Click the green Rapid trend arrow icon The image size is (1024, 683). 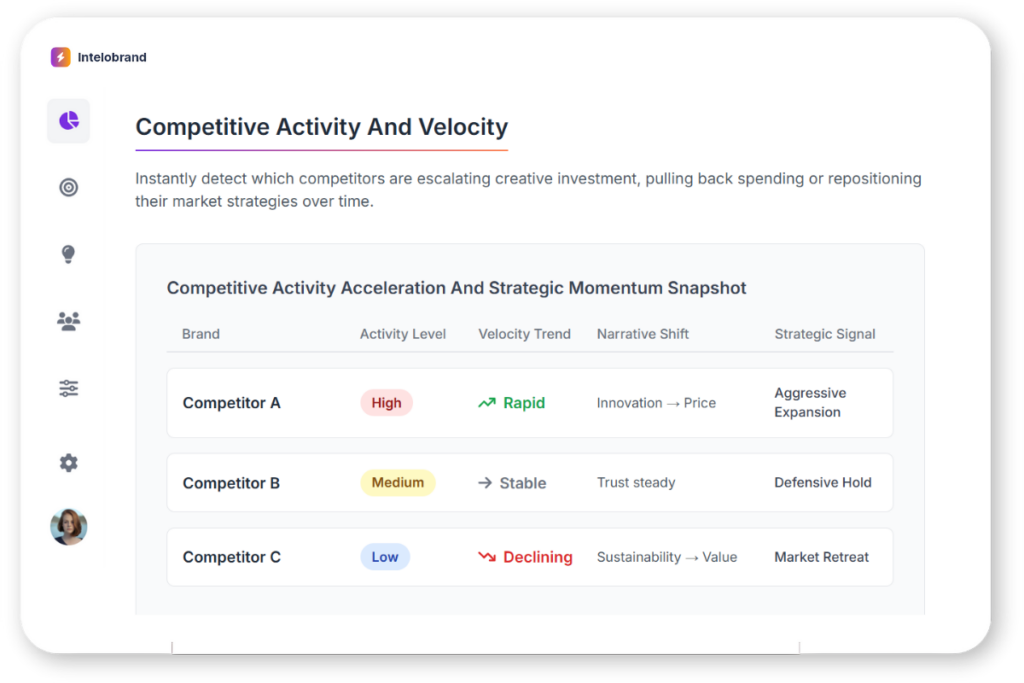click(487, 403)
